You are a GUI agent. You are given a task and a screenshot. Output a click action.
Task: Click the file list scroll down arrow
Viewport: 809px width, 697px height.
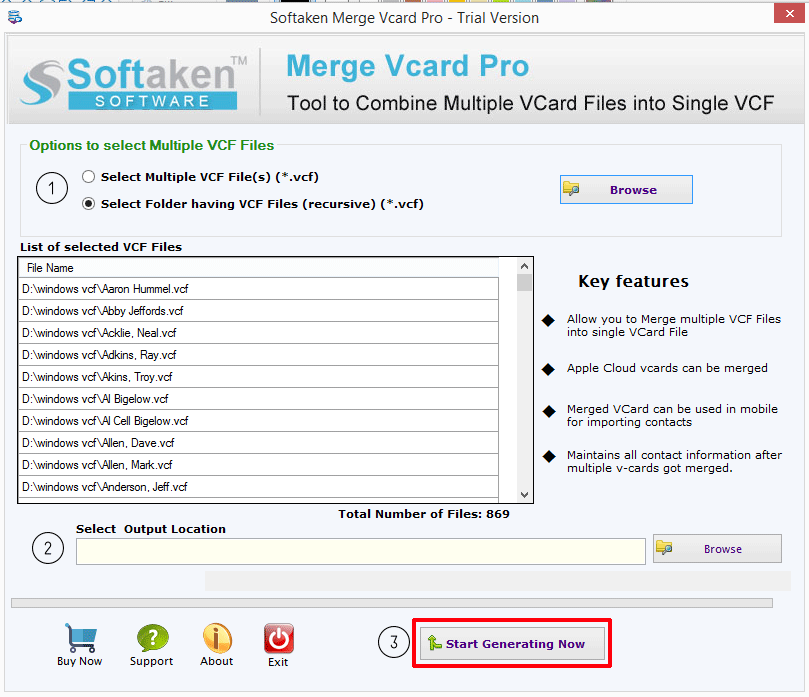point(524,495)
